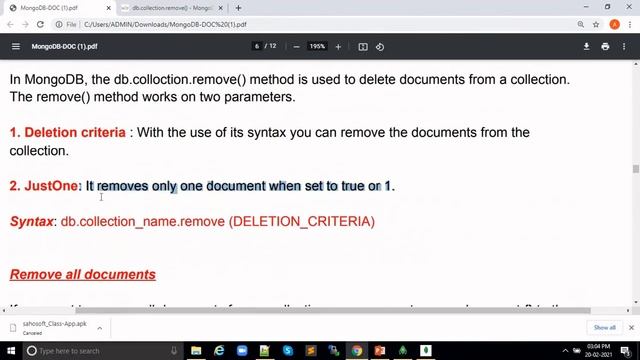Print the PDF document
640x360 pixels.
point(605,47)
